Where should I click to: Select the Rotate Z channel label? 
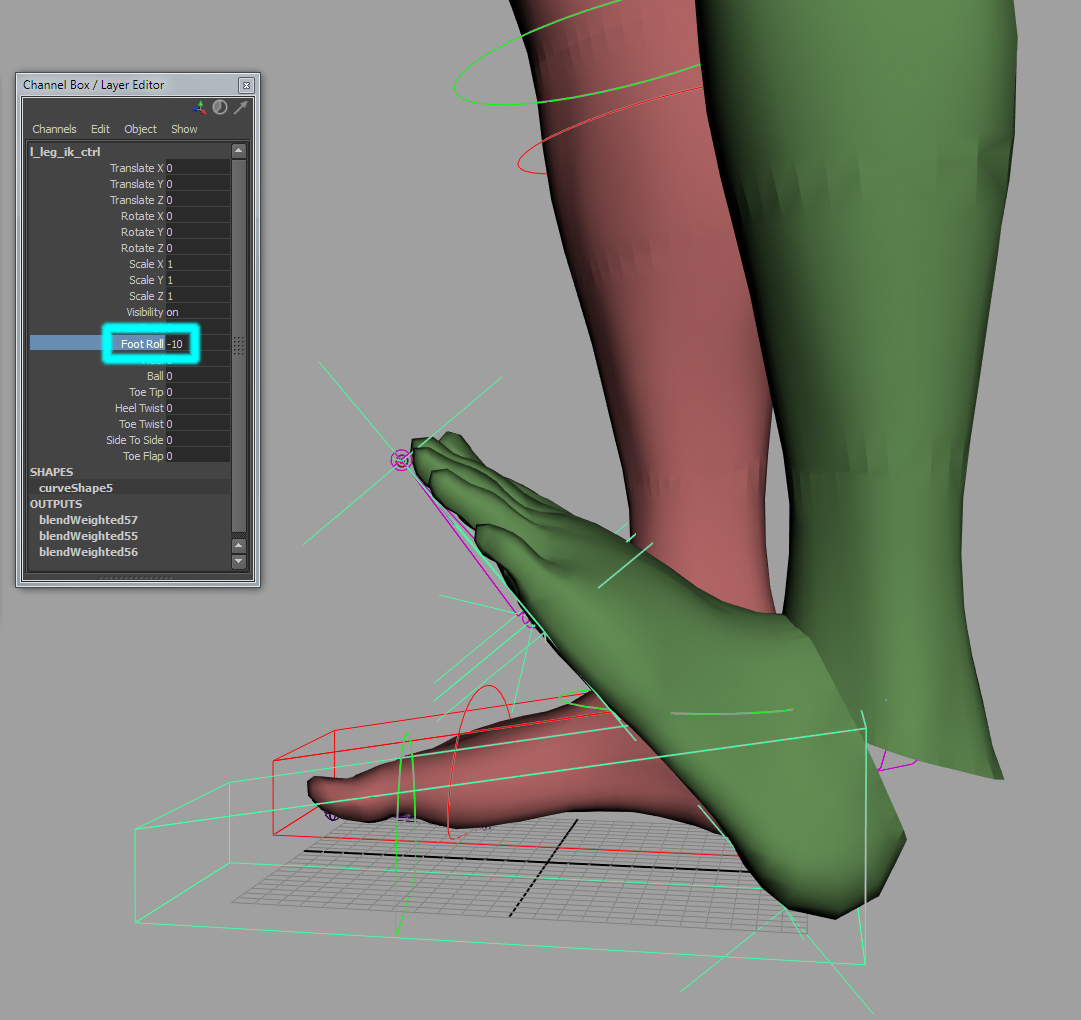pyautogui.click(x=142, y=248)
